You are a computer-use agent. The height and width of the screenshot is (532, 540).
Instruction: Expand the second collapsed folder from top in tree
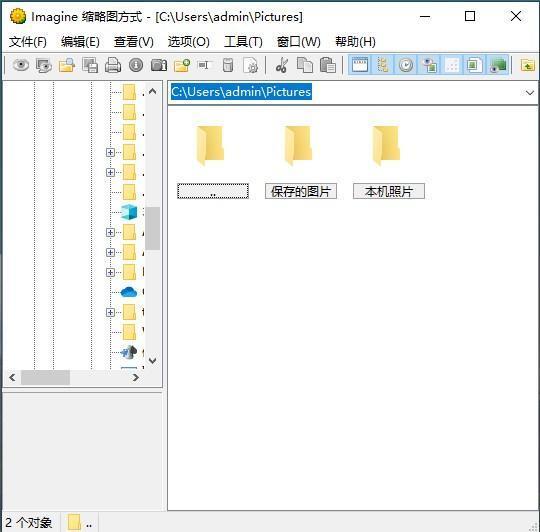(110, 172)
